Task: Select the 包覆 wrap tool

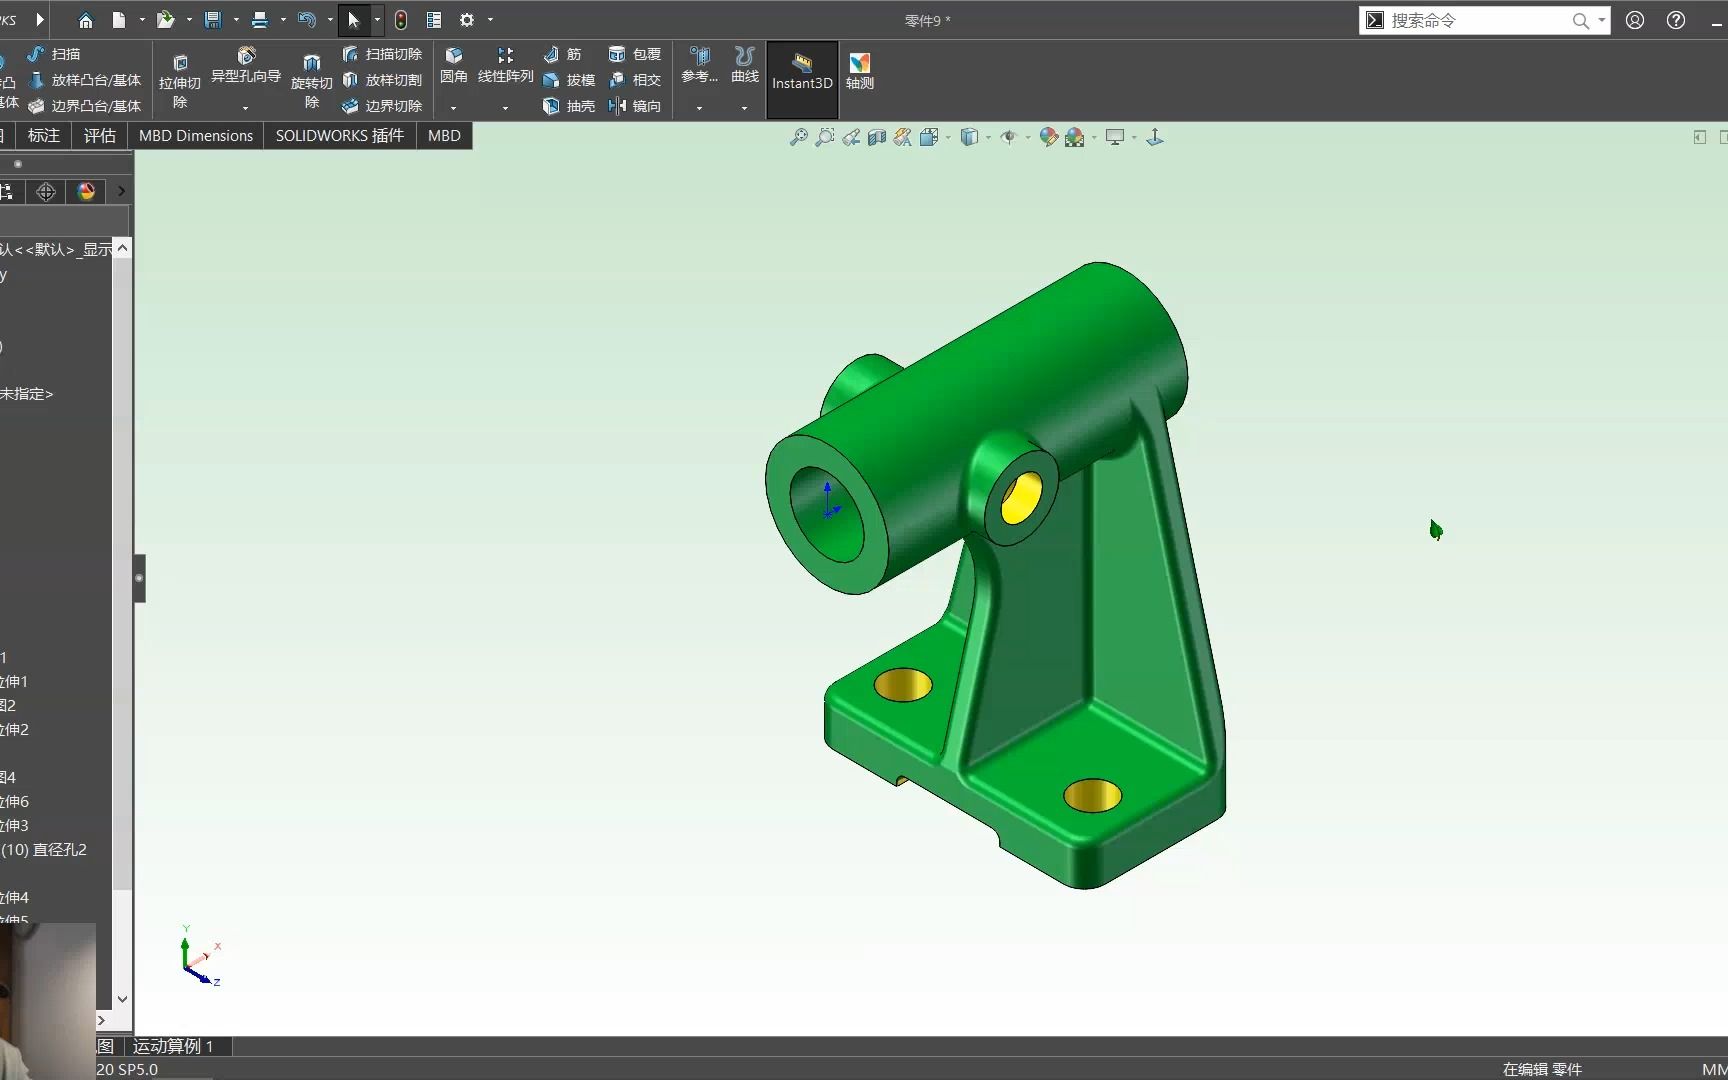Action: tap(635, 54)
